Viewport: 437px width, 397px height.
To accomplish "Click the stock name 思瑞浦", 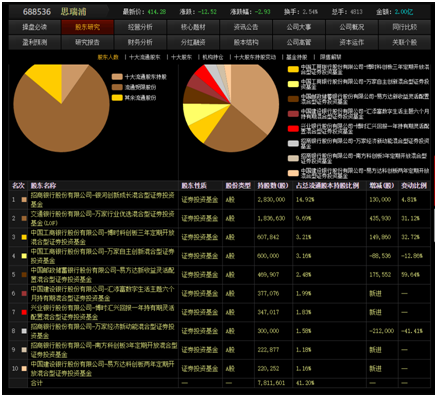I will [73, 12].
